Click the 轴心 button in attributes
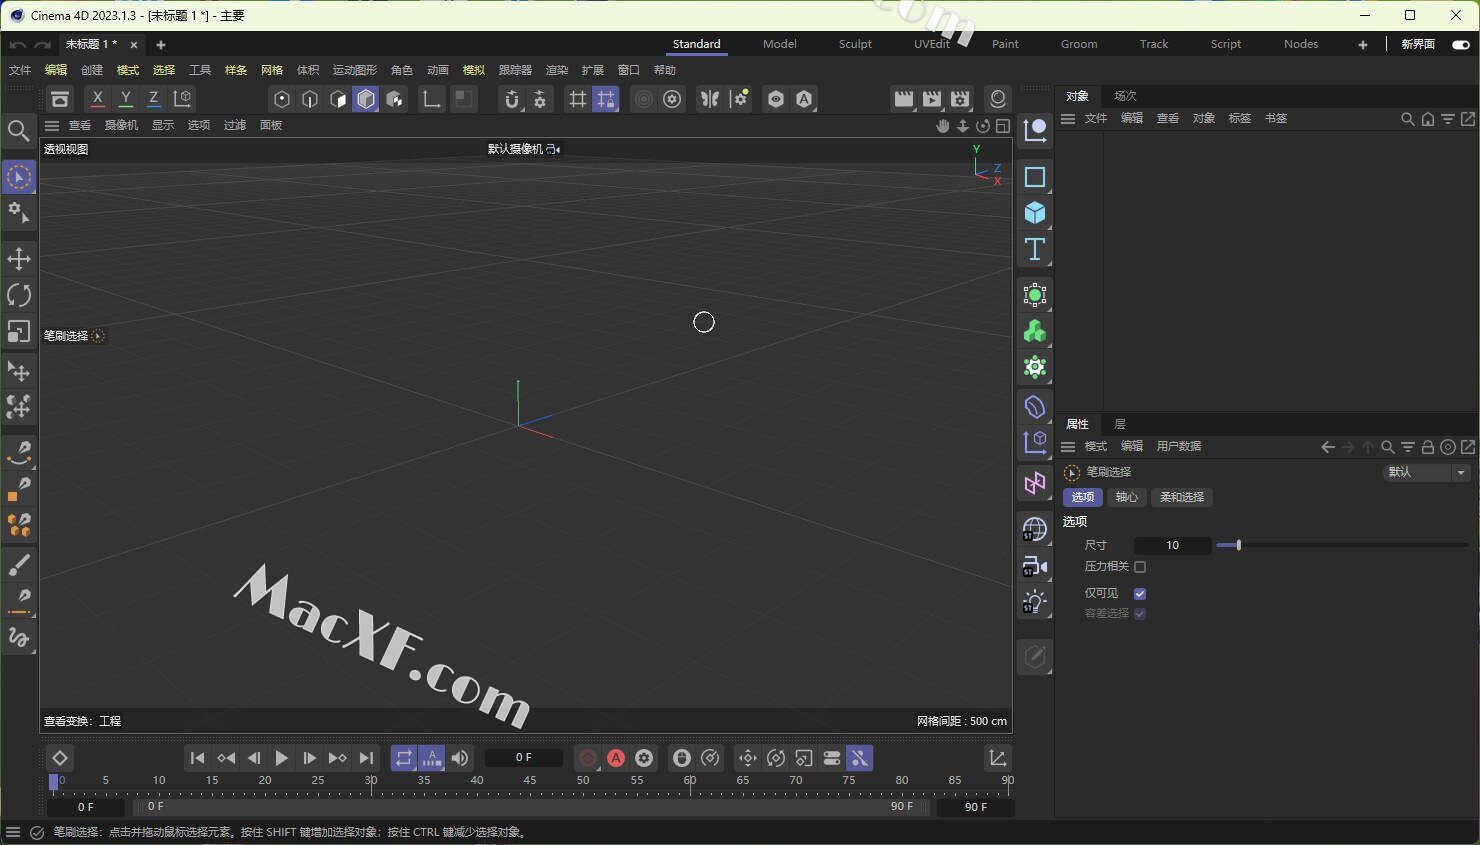The width and height of the screenshot is (1480, 845). tap(1126, 497)
